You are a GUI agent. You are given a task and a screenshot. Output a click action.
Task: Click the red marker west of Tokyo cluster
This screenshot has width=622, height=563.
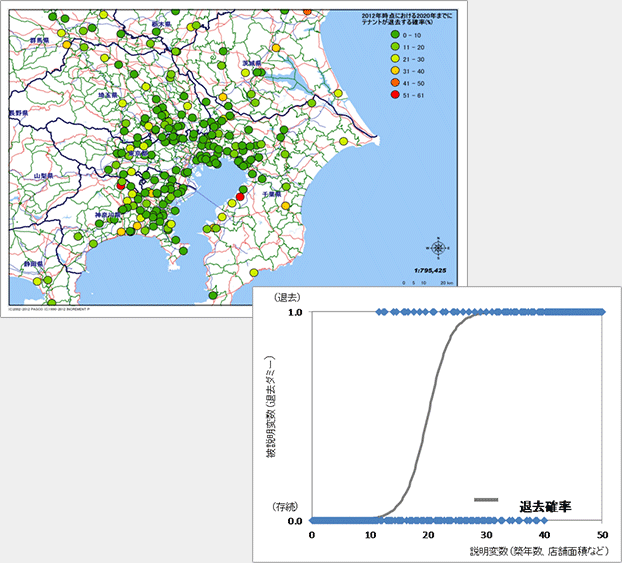(x=121, y=185)
